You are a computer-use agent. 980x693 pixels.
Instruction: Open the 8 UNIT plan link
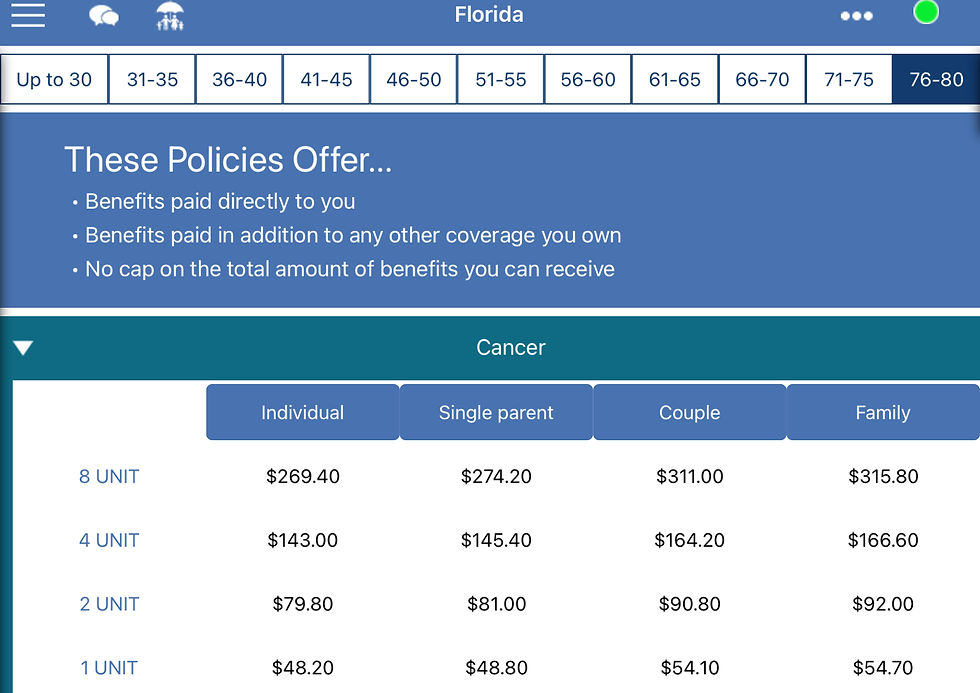point(109,477)
